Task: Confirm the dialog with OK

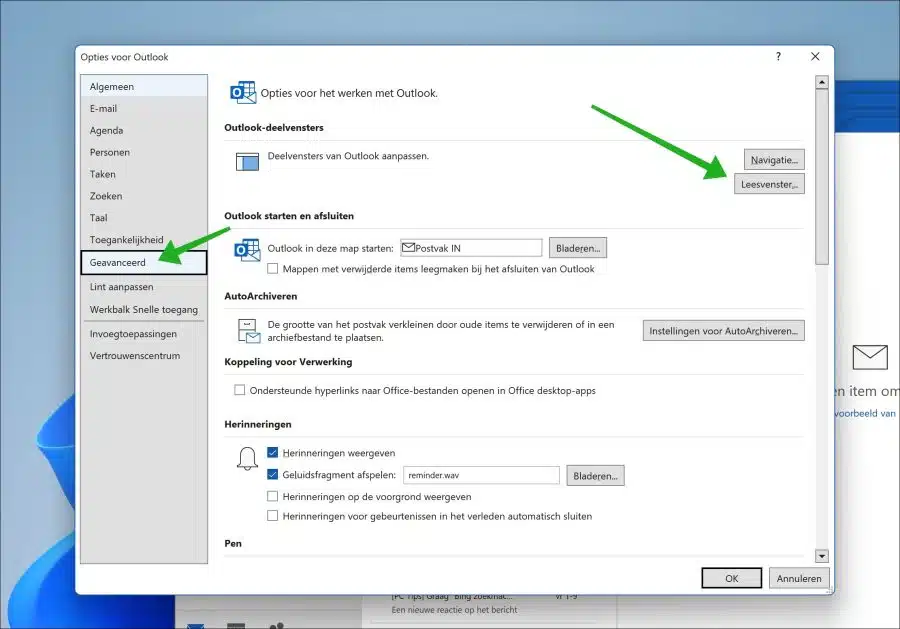Action: (x=732, y=578)
